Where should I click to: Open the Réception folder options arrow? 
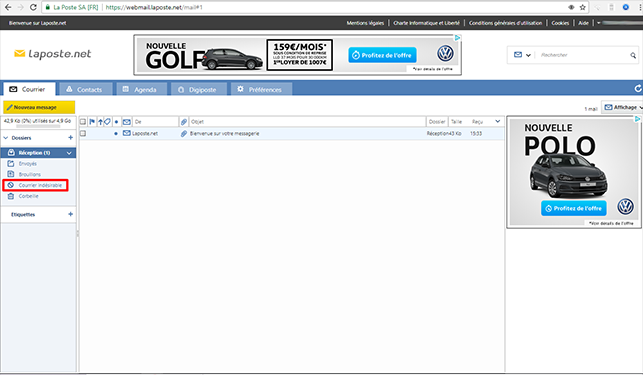click(69, 153)
